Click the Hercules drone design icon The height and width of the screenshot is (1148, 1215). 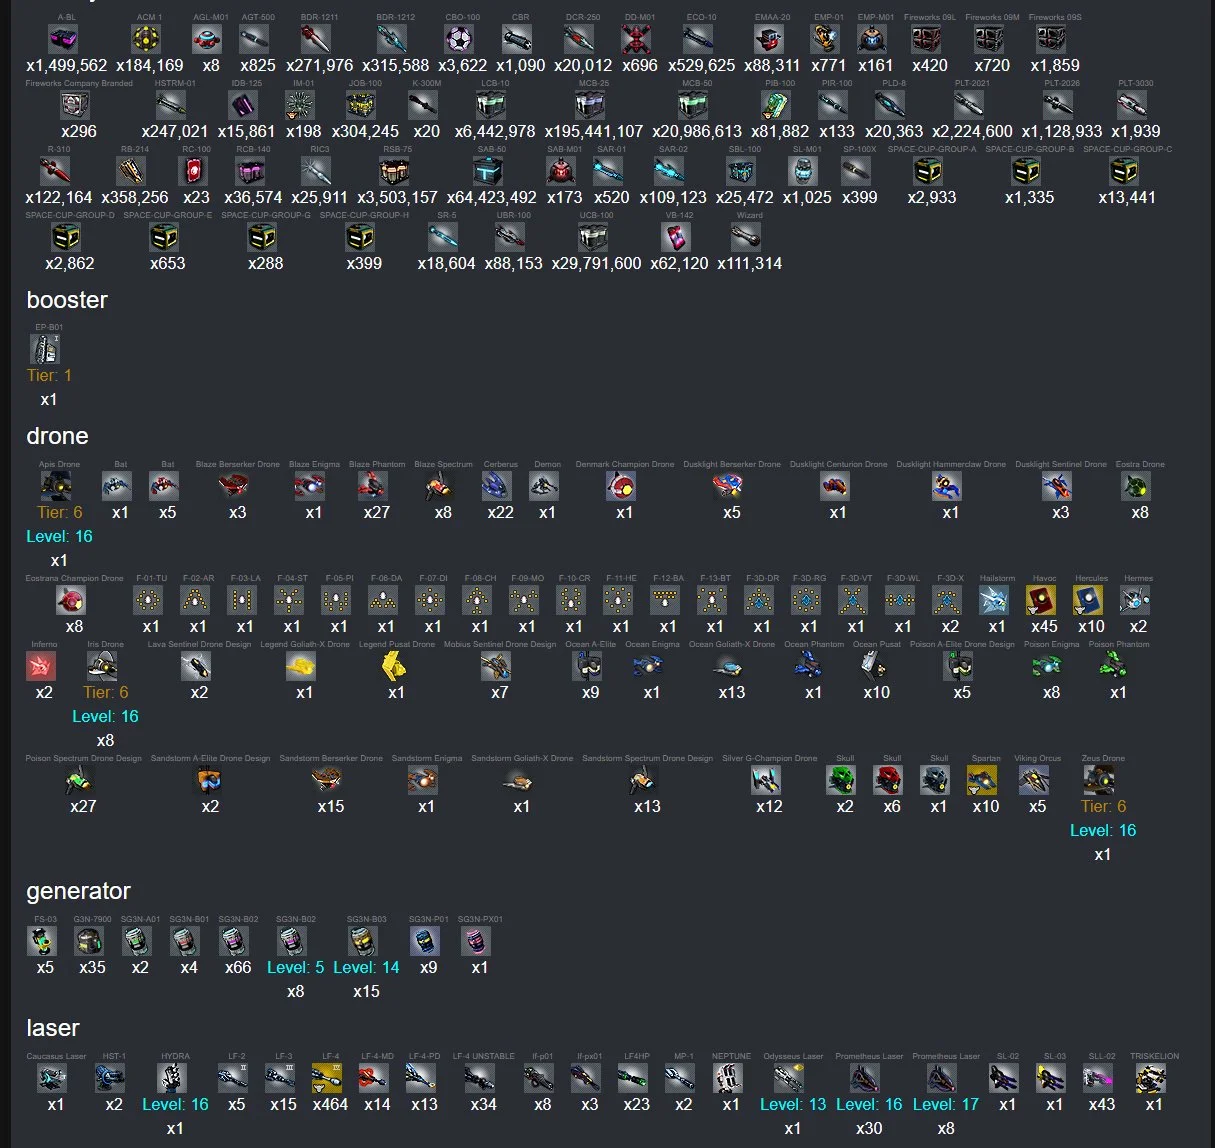click(x=1088, y=599)
